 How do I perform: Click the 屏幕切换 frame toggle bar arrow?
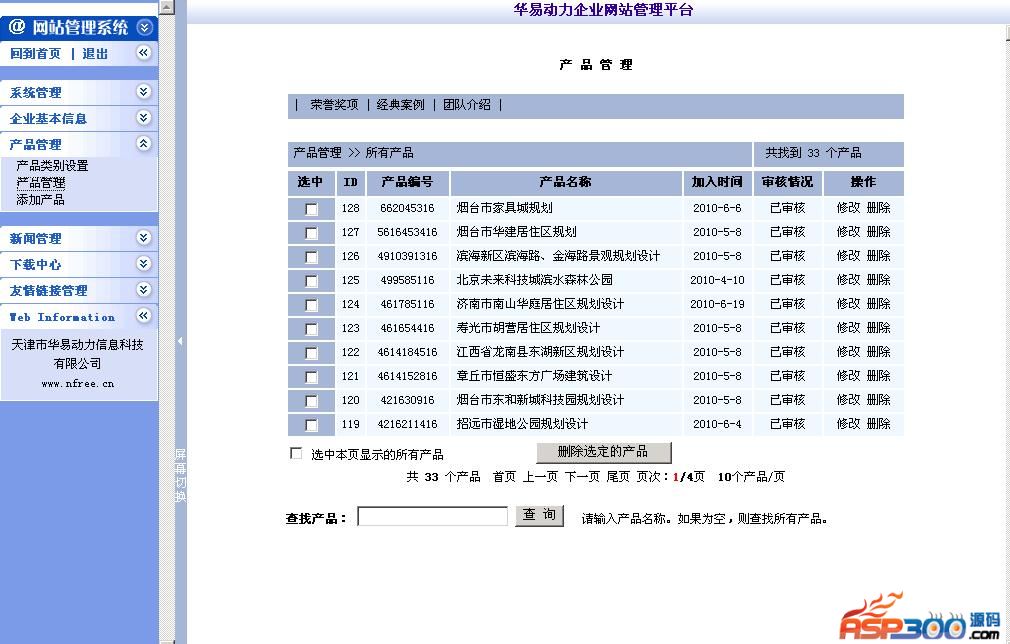click(180, 341)
